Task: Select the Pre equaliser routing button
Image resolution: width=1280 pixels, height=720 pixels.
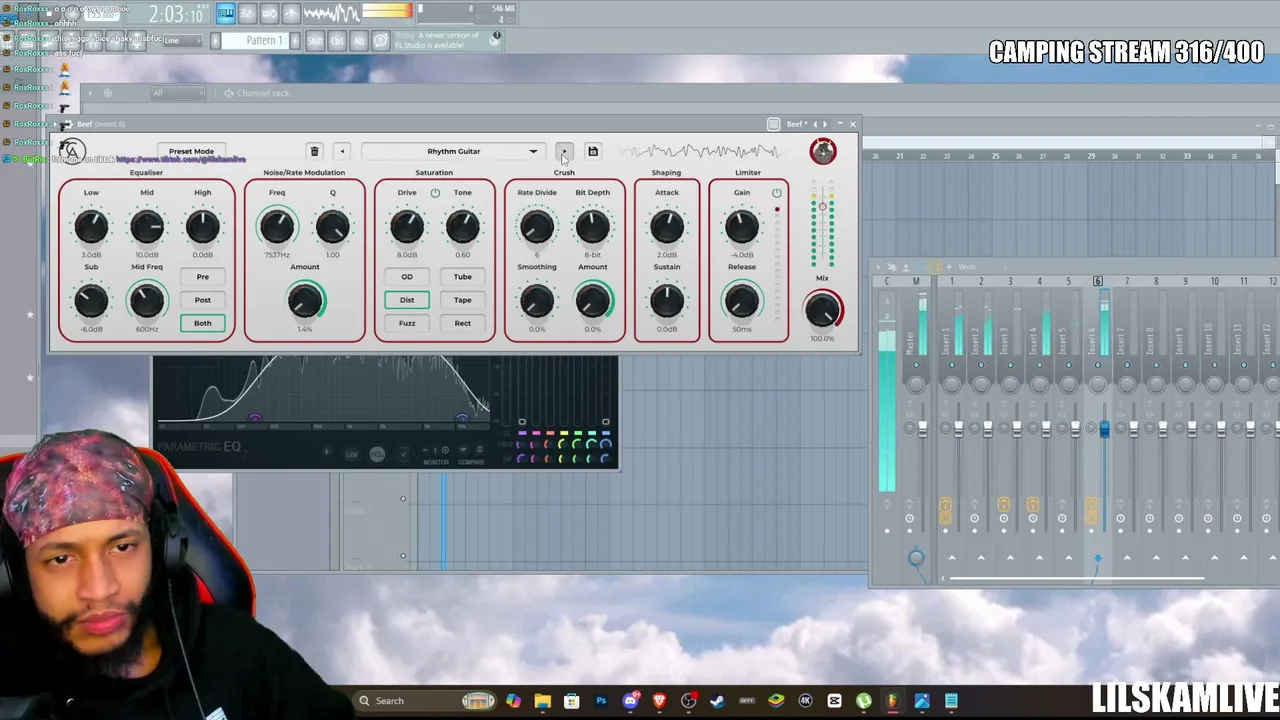Action: (203, 277)
